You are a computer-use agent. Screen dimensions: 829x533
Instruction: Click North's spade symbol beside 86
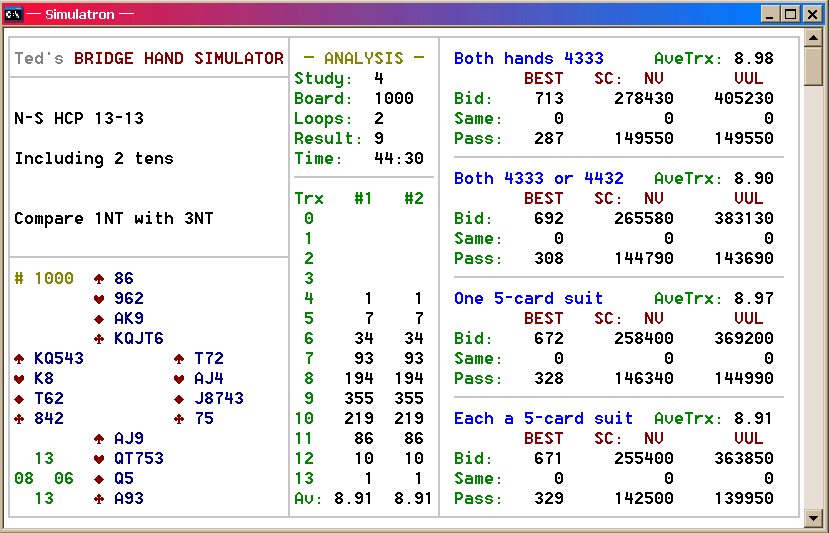pos(99,279)
